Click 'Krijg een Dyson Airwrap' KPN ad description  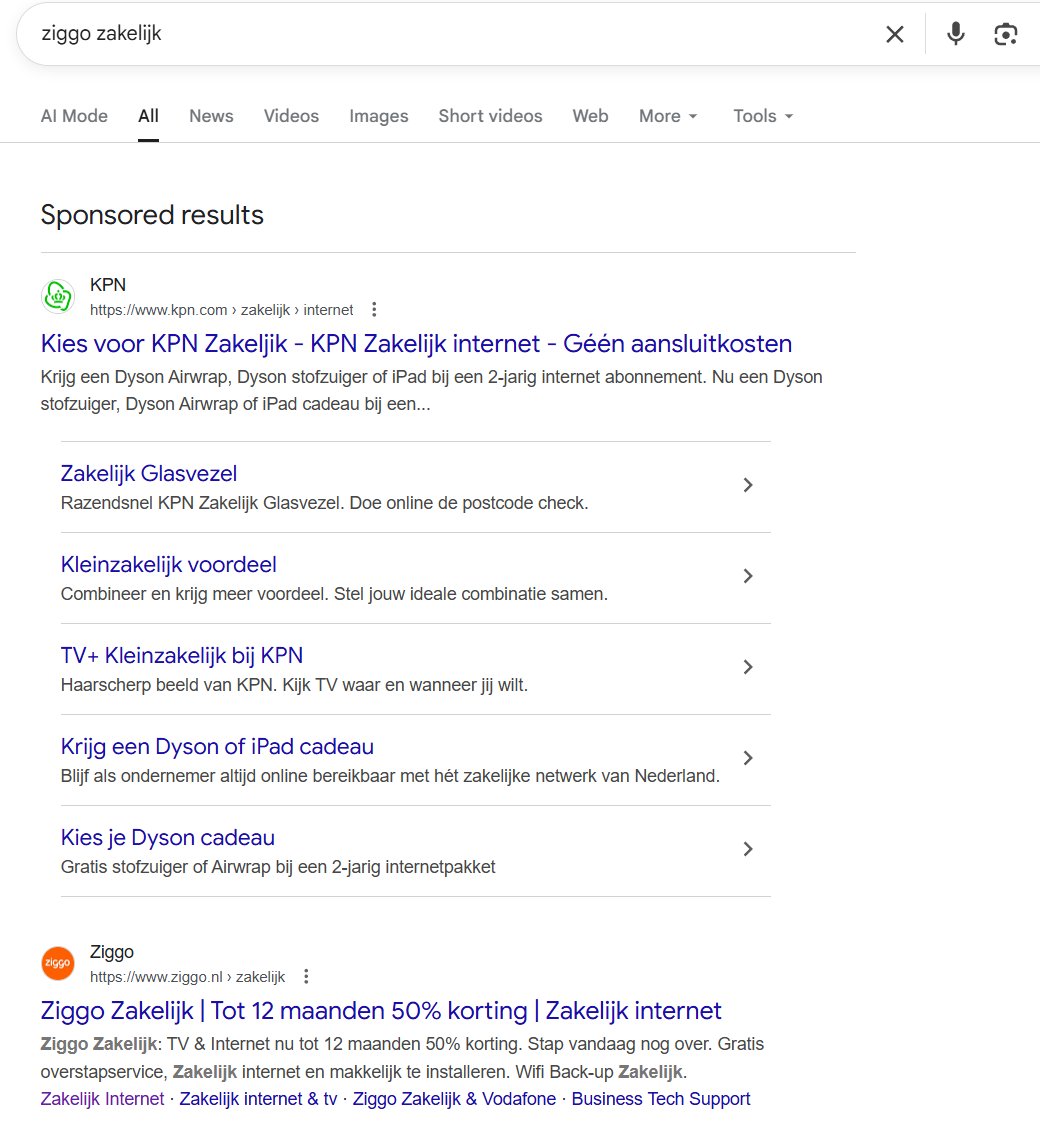(x=432, y=391)
